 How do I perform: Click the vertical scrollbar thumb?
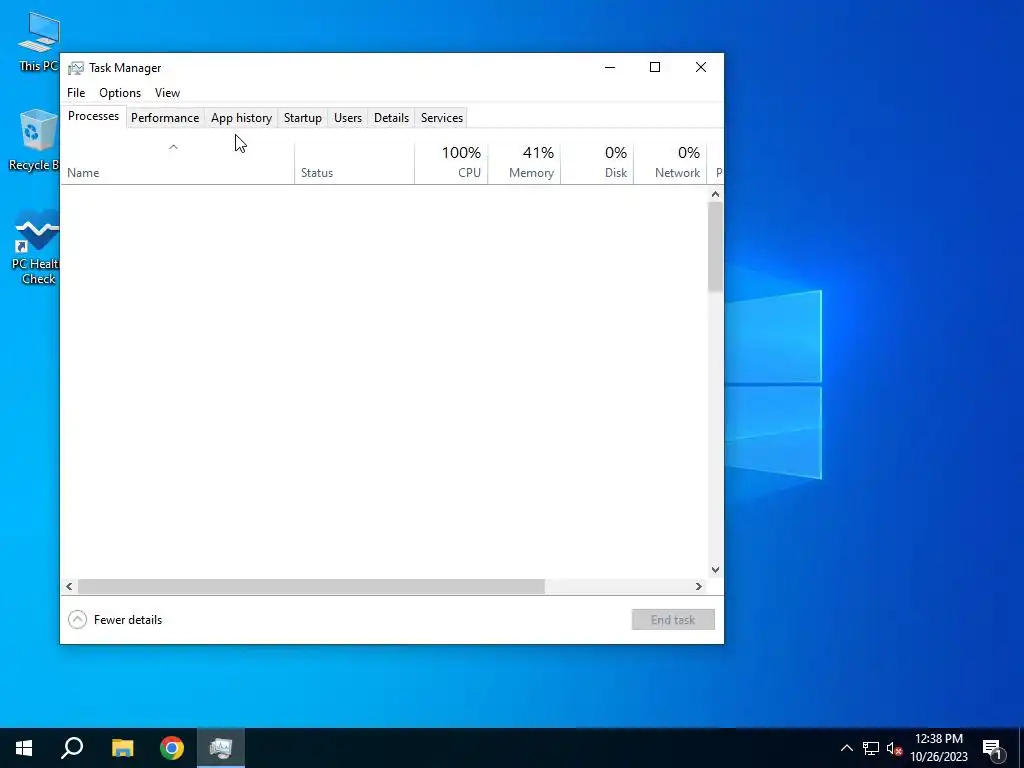tap(715, 246)
